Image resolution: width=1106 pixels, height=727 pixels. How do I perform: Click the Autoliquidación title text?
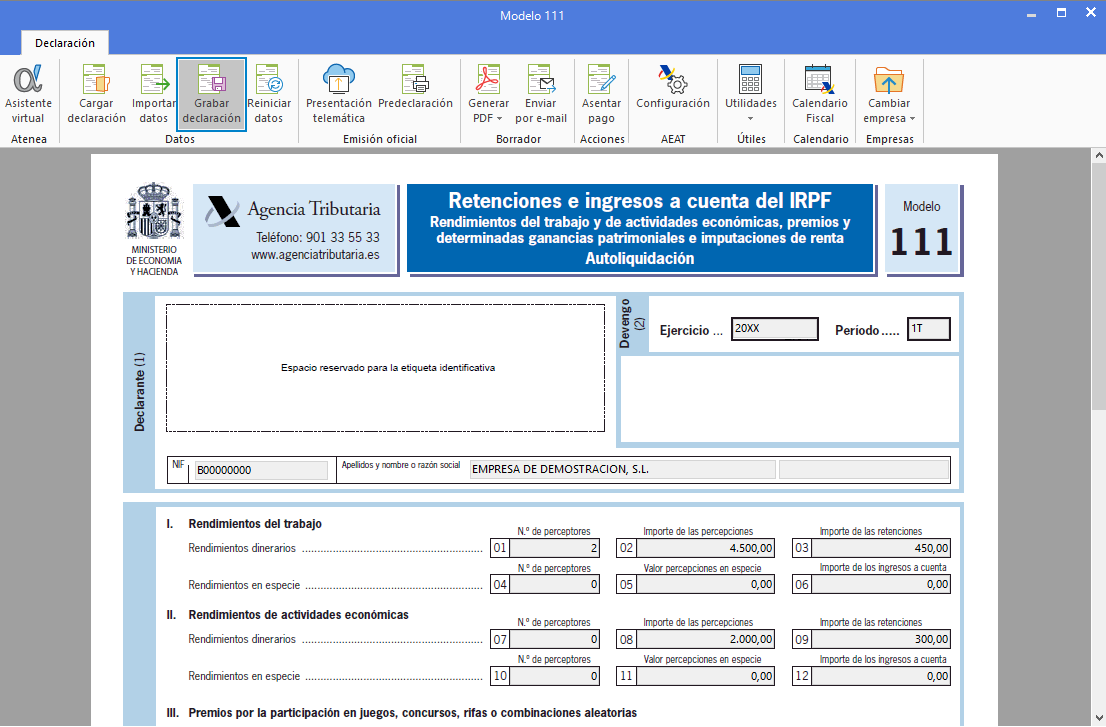[x=640, y=259]
